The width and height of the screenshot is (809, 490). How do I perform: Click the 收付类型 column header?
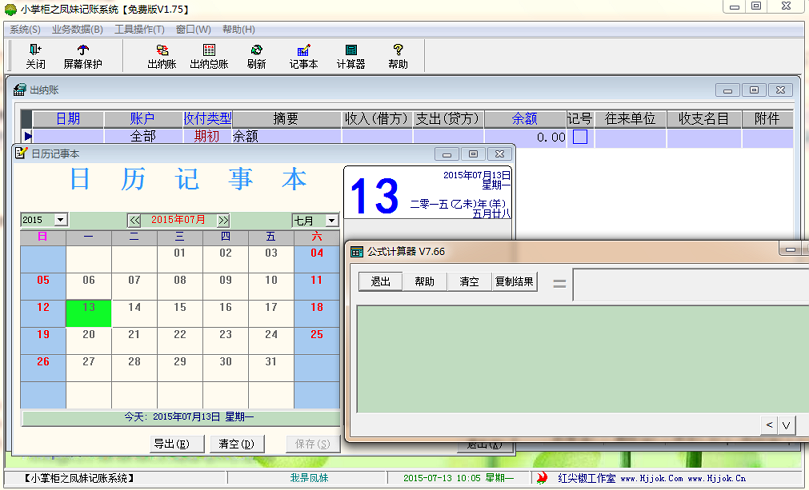coord(207,119)
